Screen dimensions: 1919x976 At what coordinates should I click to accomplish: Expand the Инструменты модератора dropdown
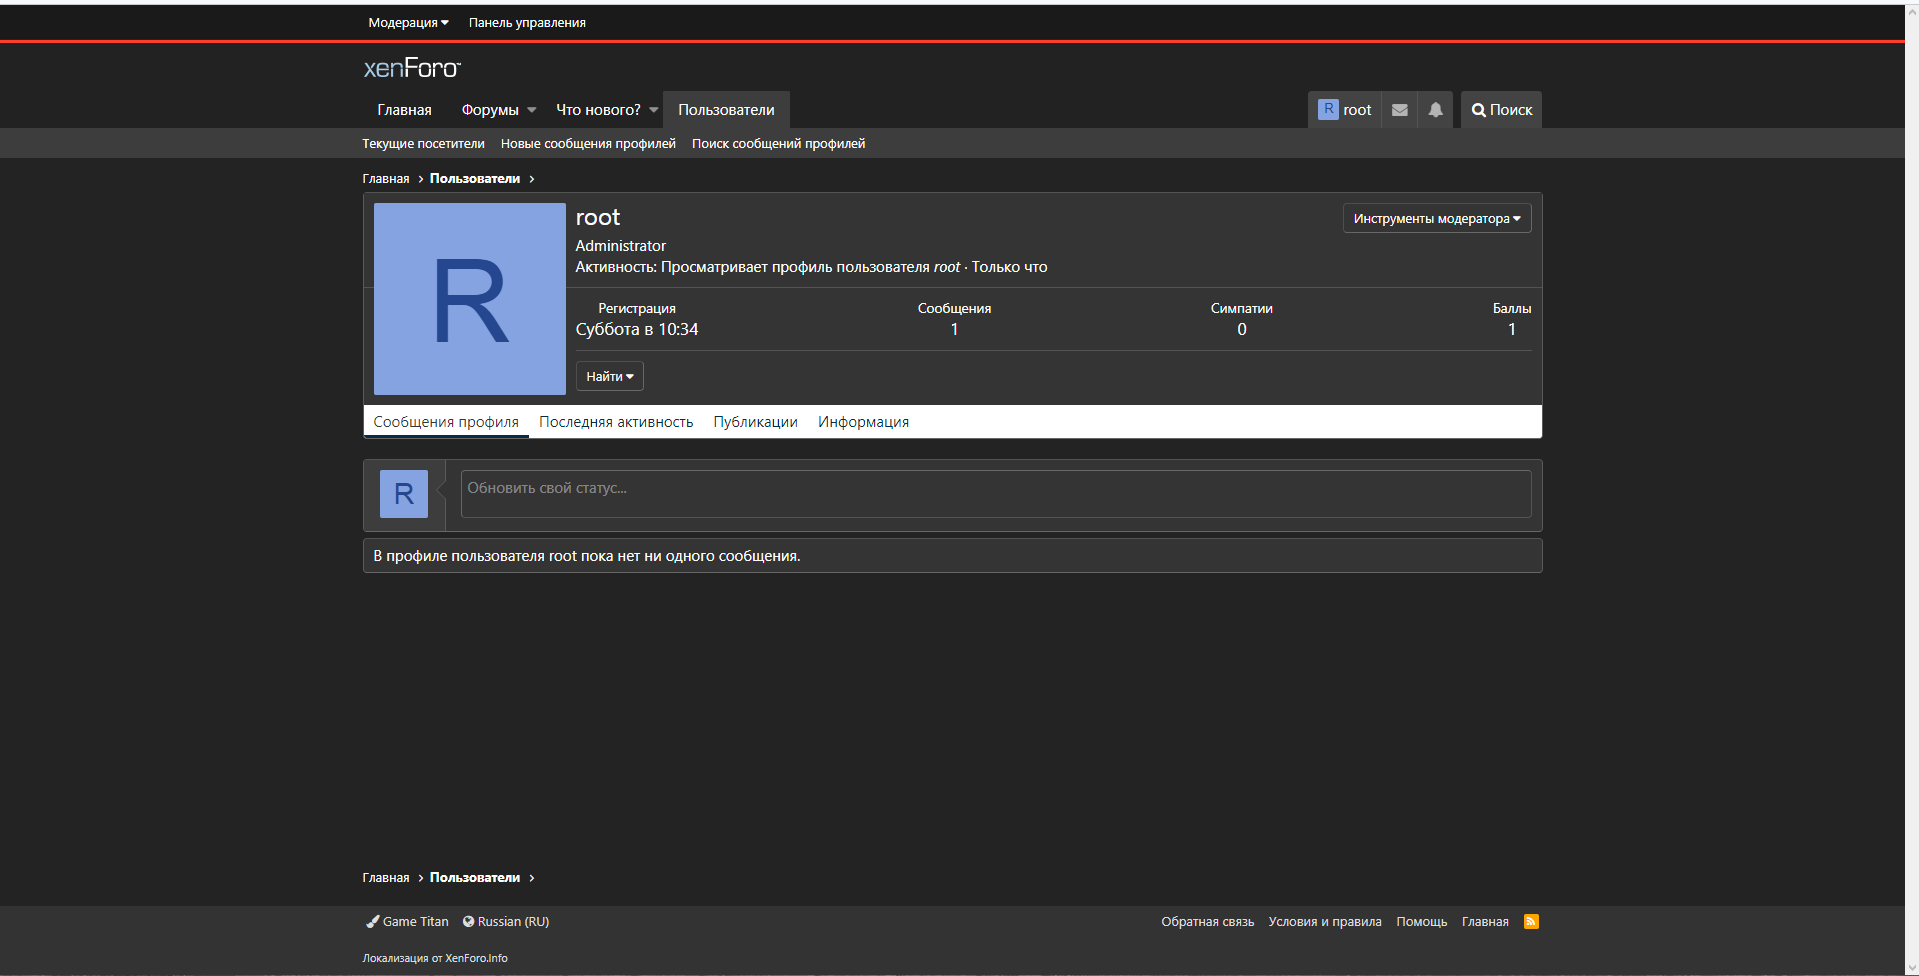1436,219
